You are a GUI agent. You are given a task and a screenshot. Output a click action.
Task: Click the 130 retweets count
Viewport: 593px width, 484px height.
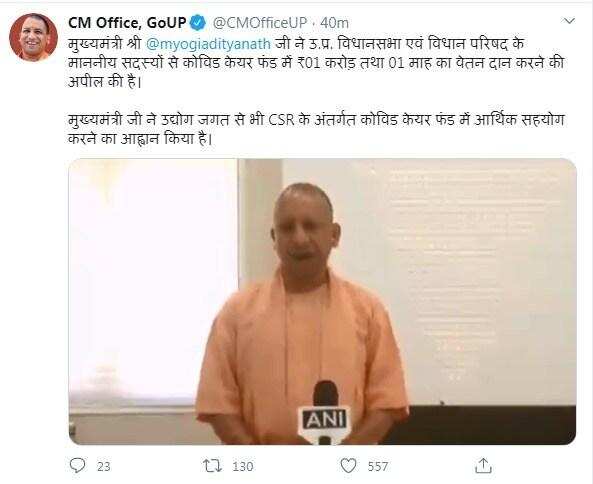pyautogui.click(x=242, y=467)
